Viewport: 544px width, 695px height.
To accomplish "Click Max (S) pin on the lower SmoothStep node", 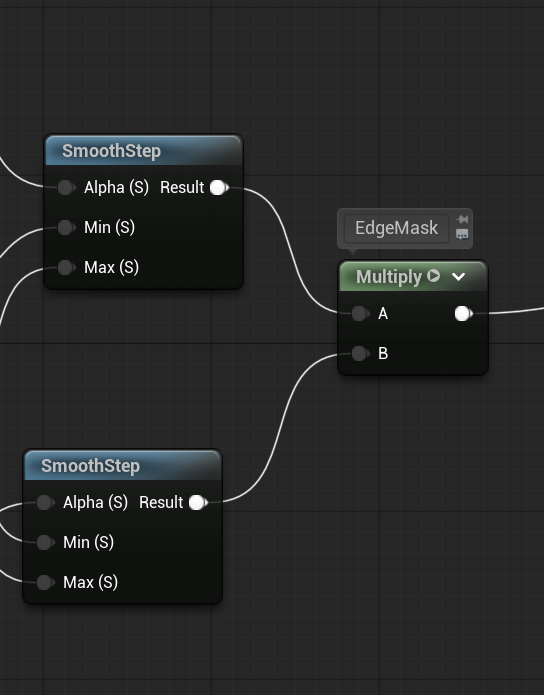I will point(46,582).
